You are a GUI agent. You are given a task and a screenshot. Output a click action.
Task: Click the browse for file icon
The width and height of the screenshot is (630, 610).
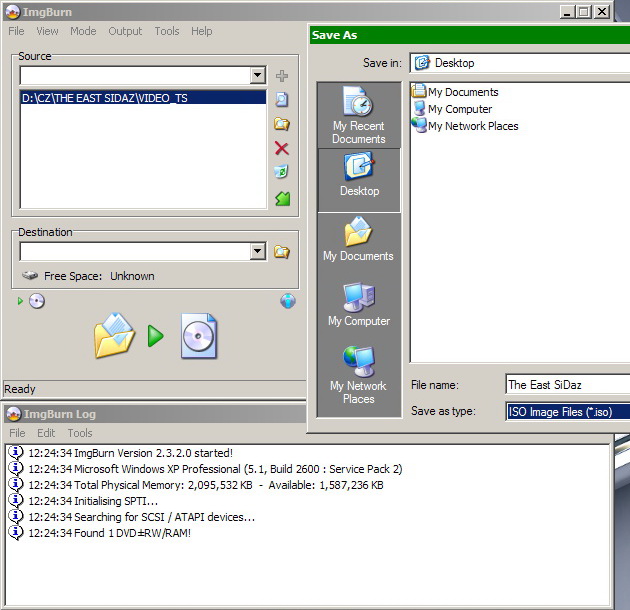coord(282,99)
